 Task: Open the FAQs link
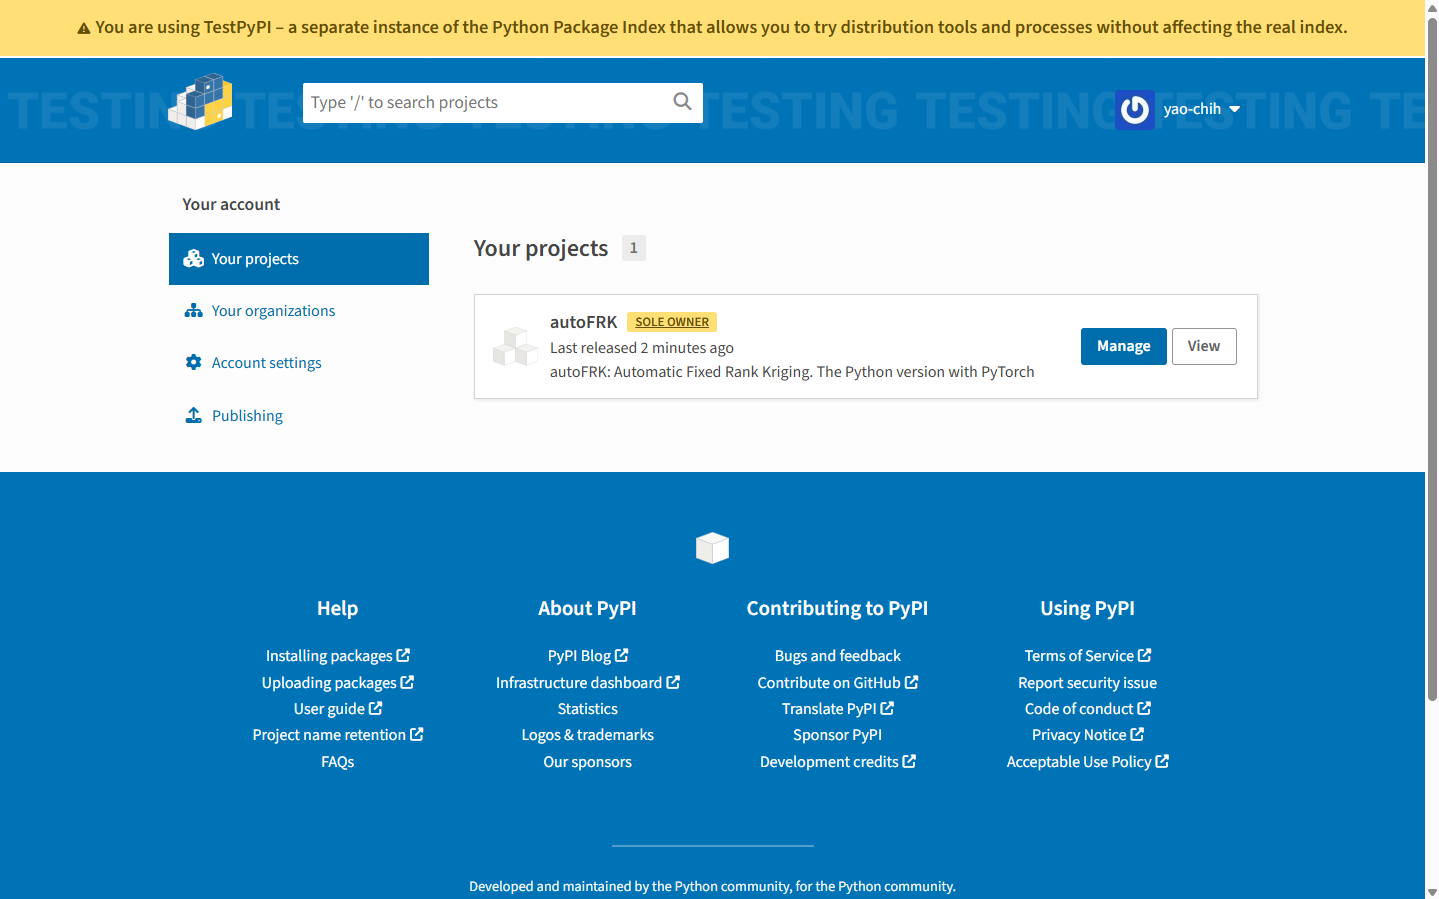point(338,762)
